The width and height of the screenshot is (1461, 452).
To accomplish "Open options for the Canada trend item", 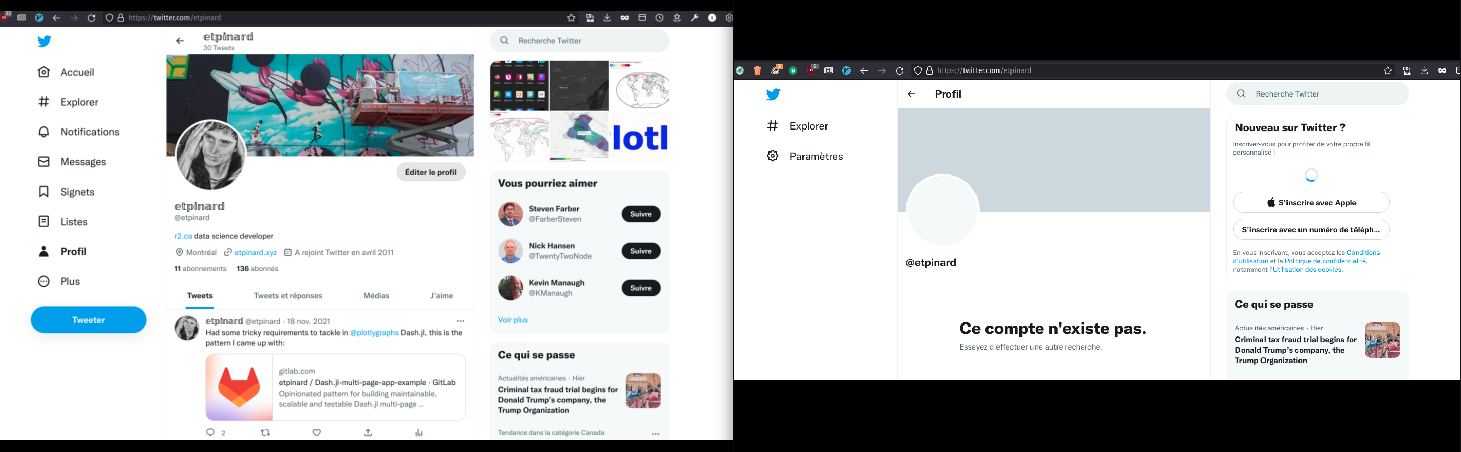I will coord(656,434).
